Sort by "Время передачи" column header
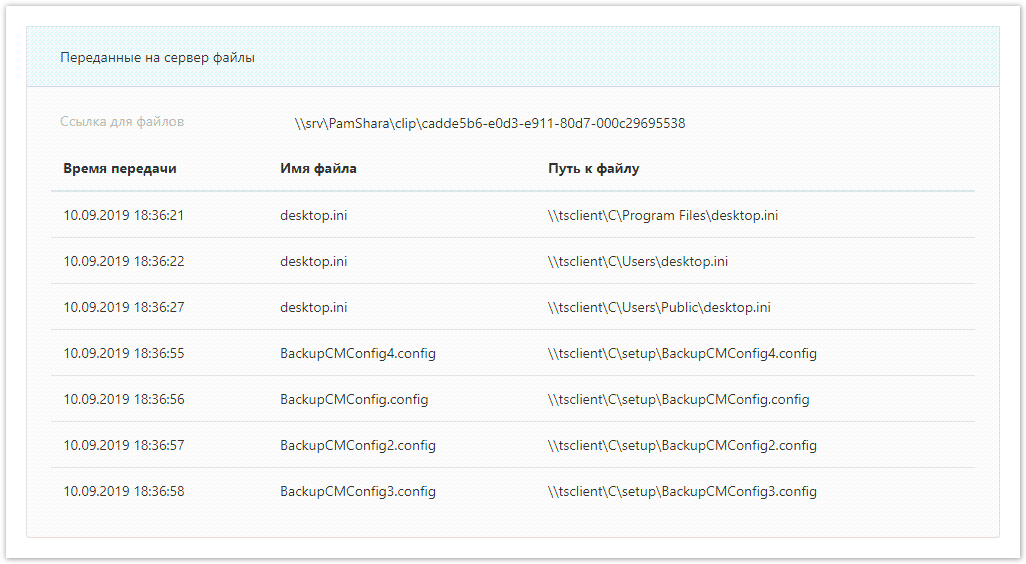 [x=119, y=169]
